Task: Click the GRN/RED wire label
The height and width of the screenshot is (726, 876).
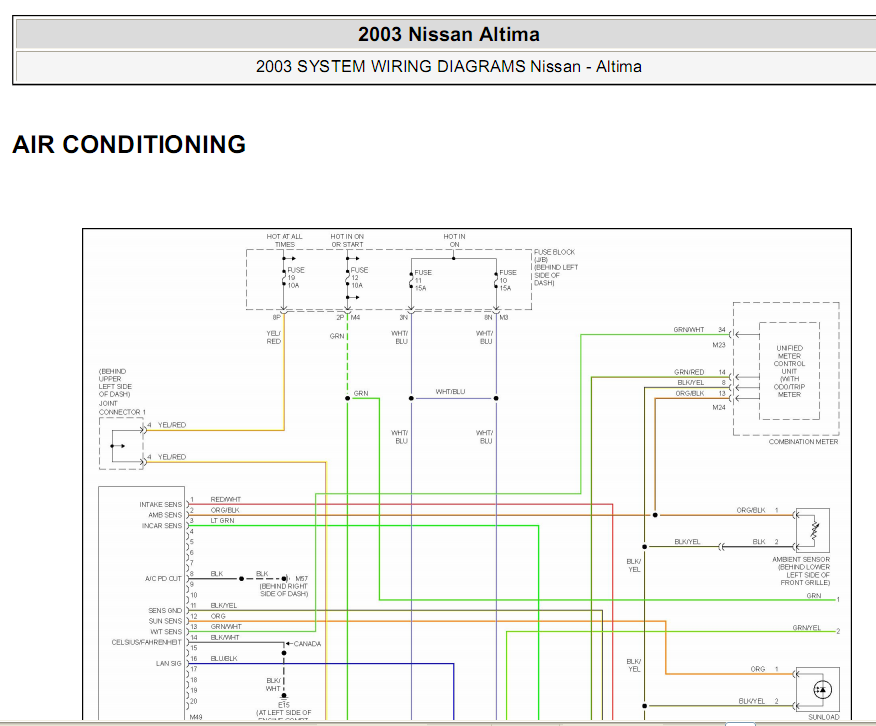Action: click(x=689, y=372)
